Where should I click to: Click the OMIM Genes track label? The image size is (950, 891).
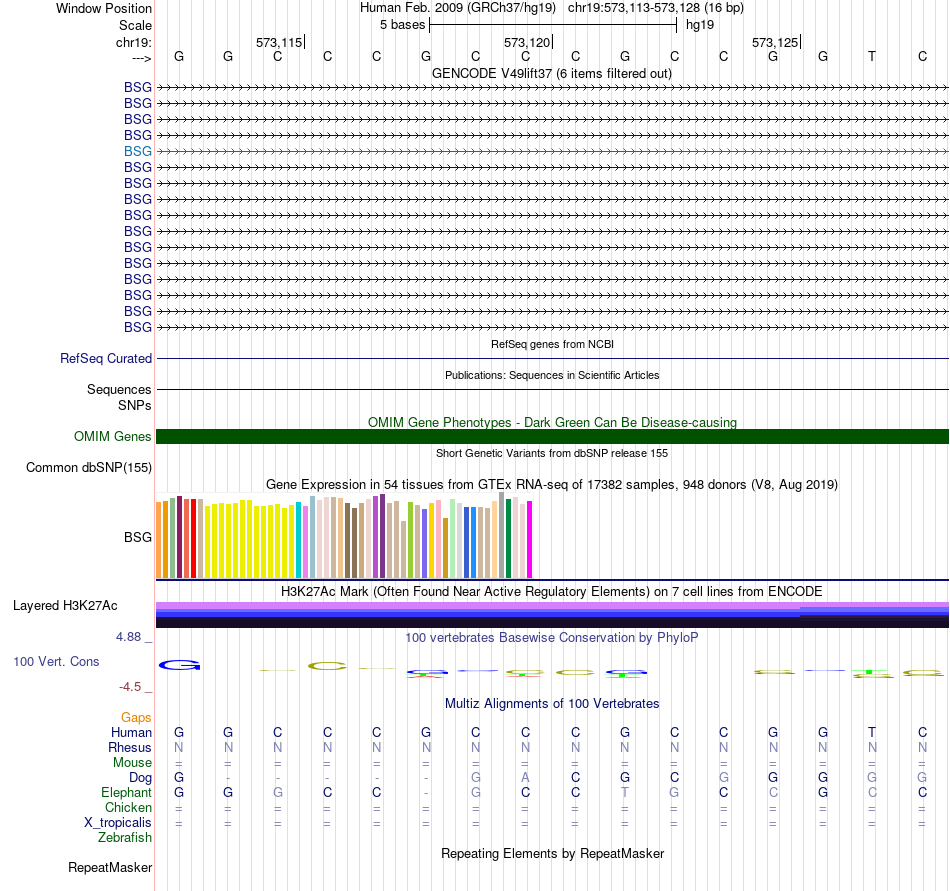pos(112,437)
